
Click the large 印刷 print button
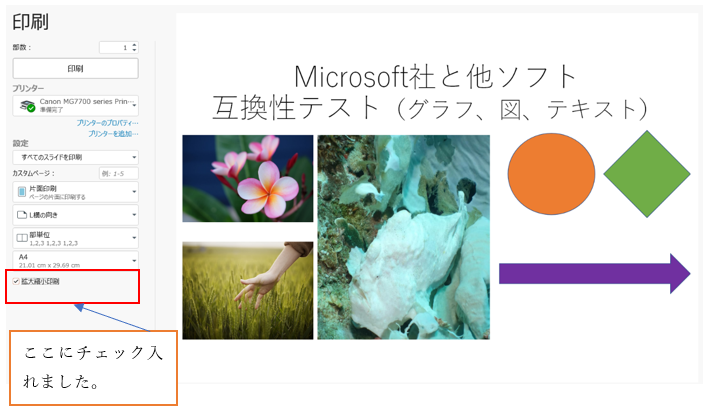(x=75, y=69)
